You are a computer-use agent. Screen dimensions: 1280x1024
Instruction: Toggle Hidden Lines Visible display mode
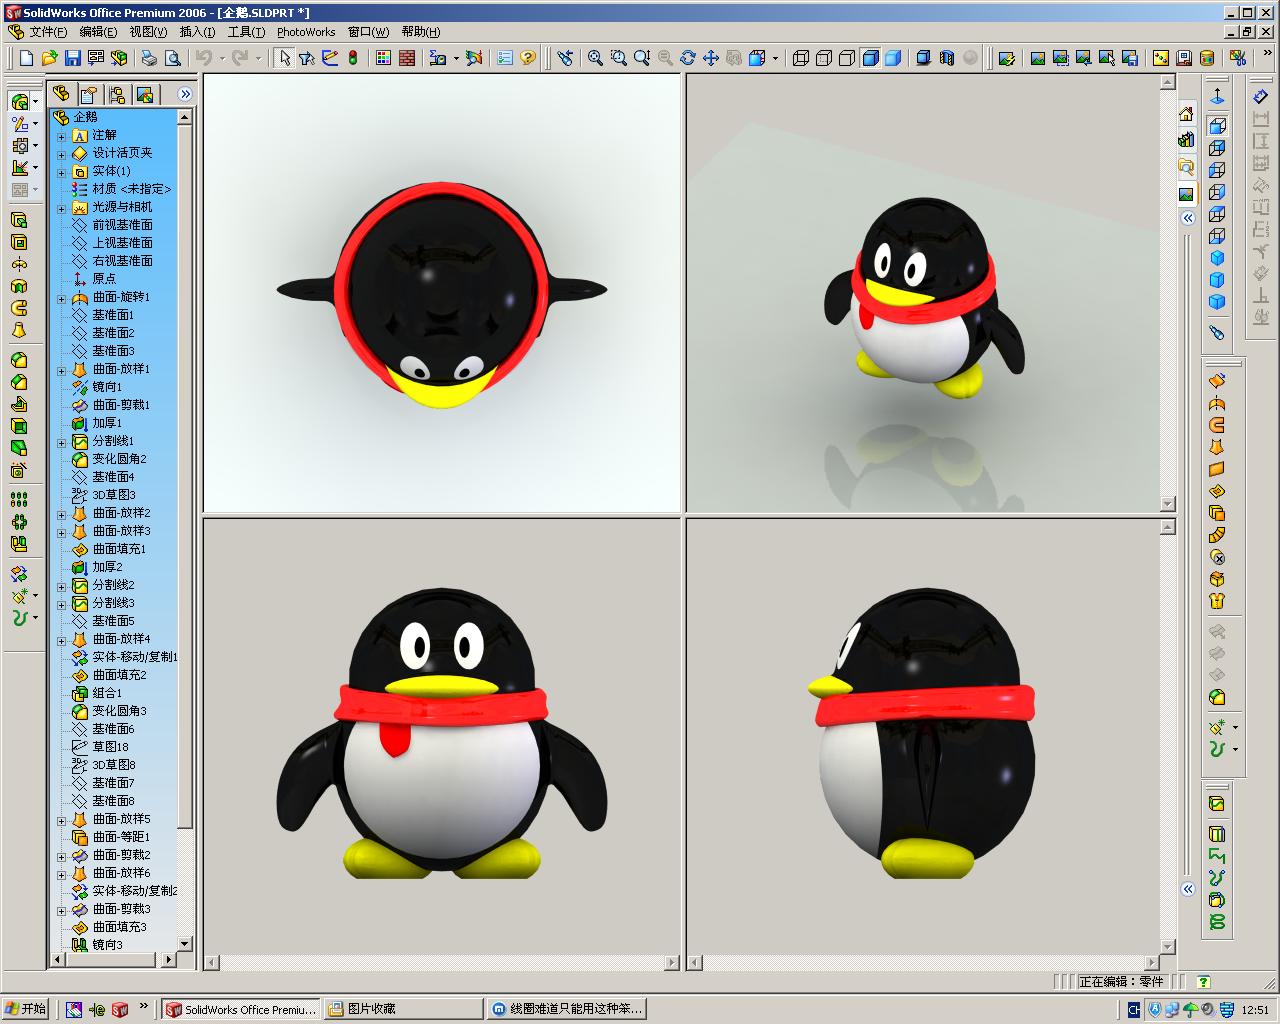click(x=823, y=58)
